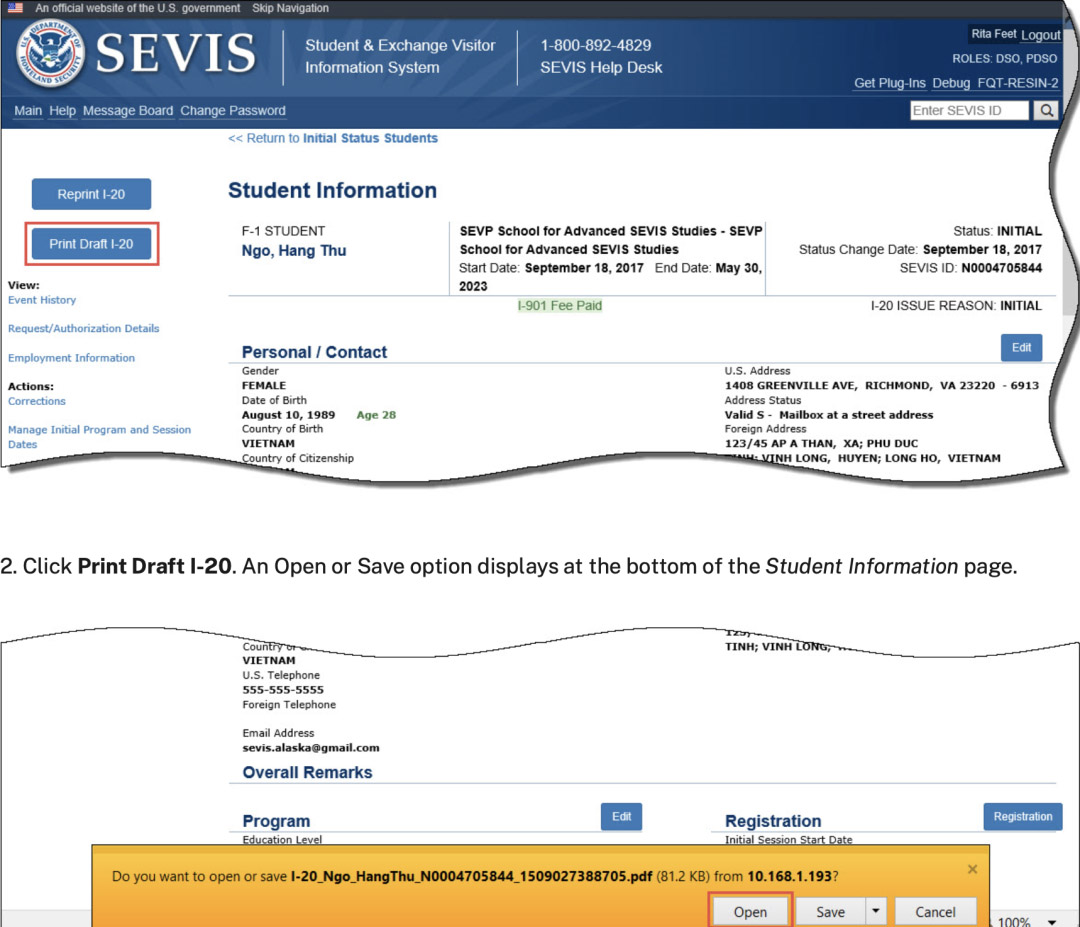
Task: Click the U.S. telephone 555-555-5555
Action: tap(282, 689)
